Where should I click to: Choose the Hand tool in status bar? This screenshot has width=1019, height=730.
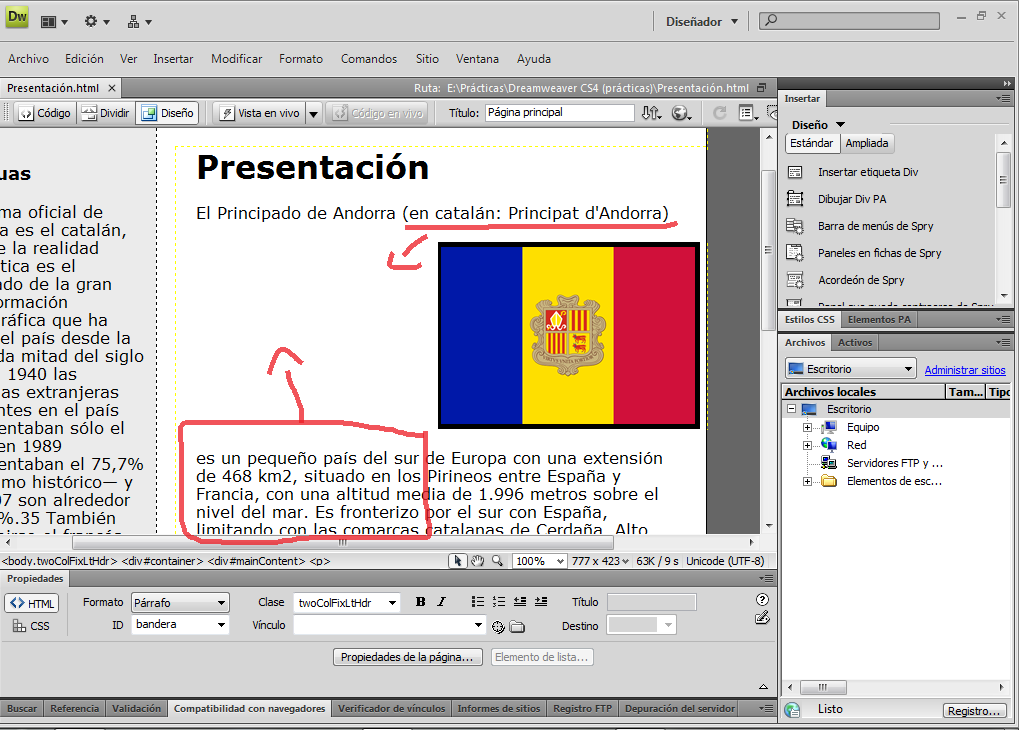click(x=478, y=561)
